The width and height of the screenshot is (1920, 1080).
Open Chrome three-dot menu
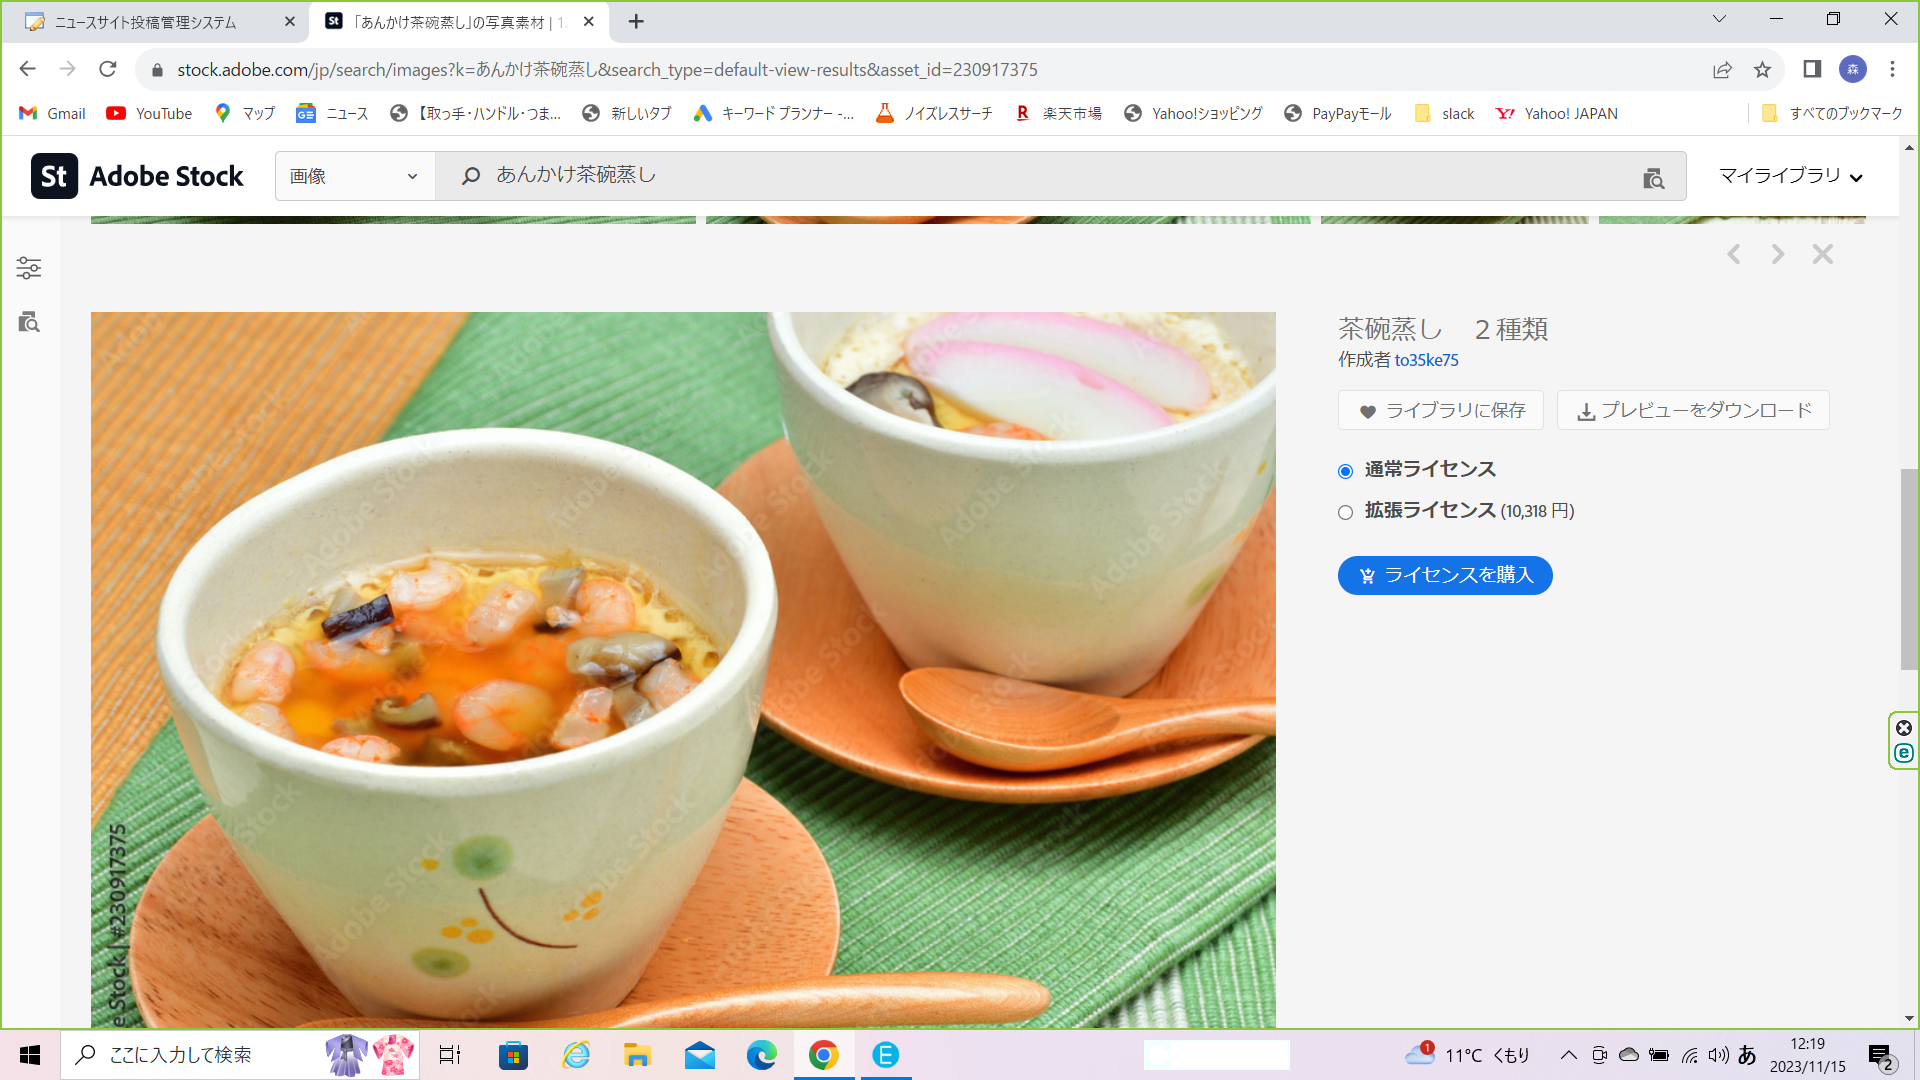pos(1892,69)
